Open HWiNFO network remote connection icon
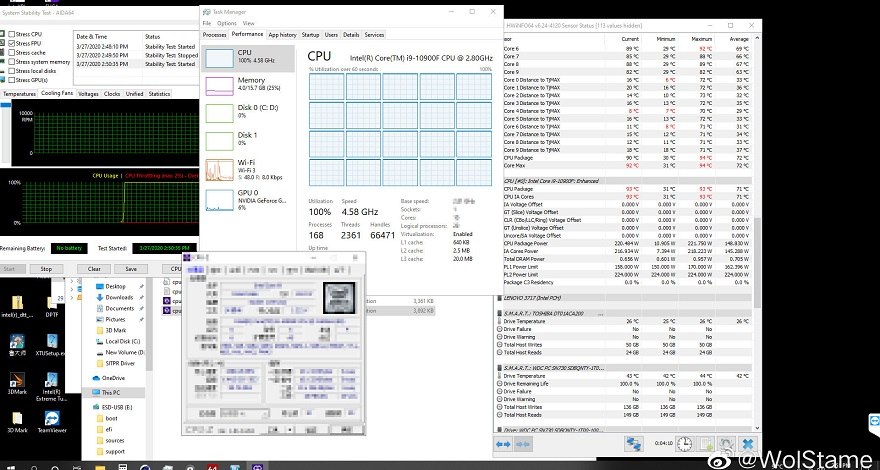880x470 pixels. [x=634, y=444]
